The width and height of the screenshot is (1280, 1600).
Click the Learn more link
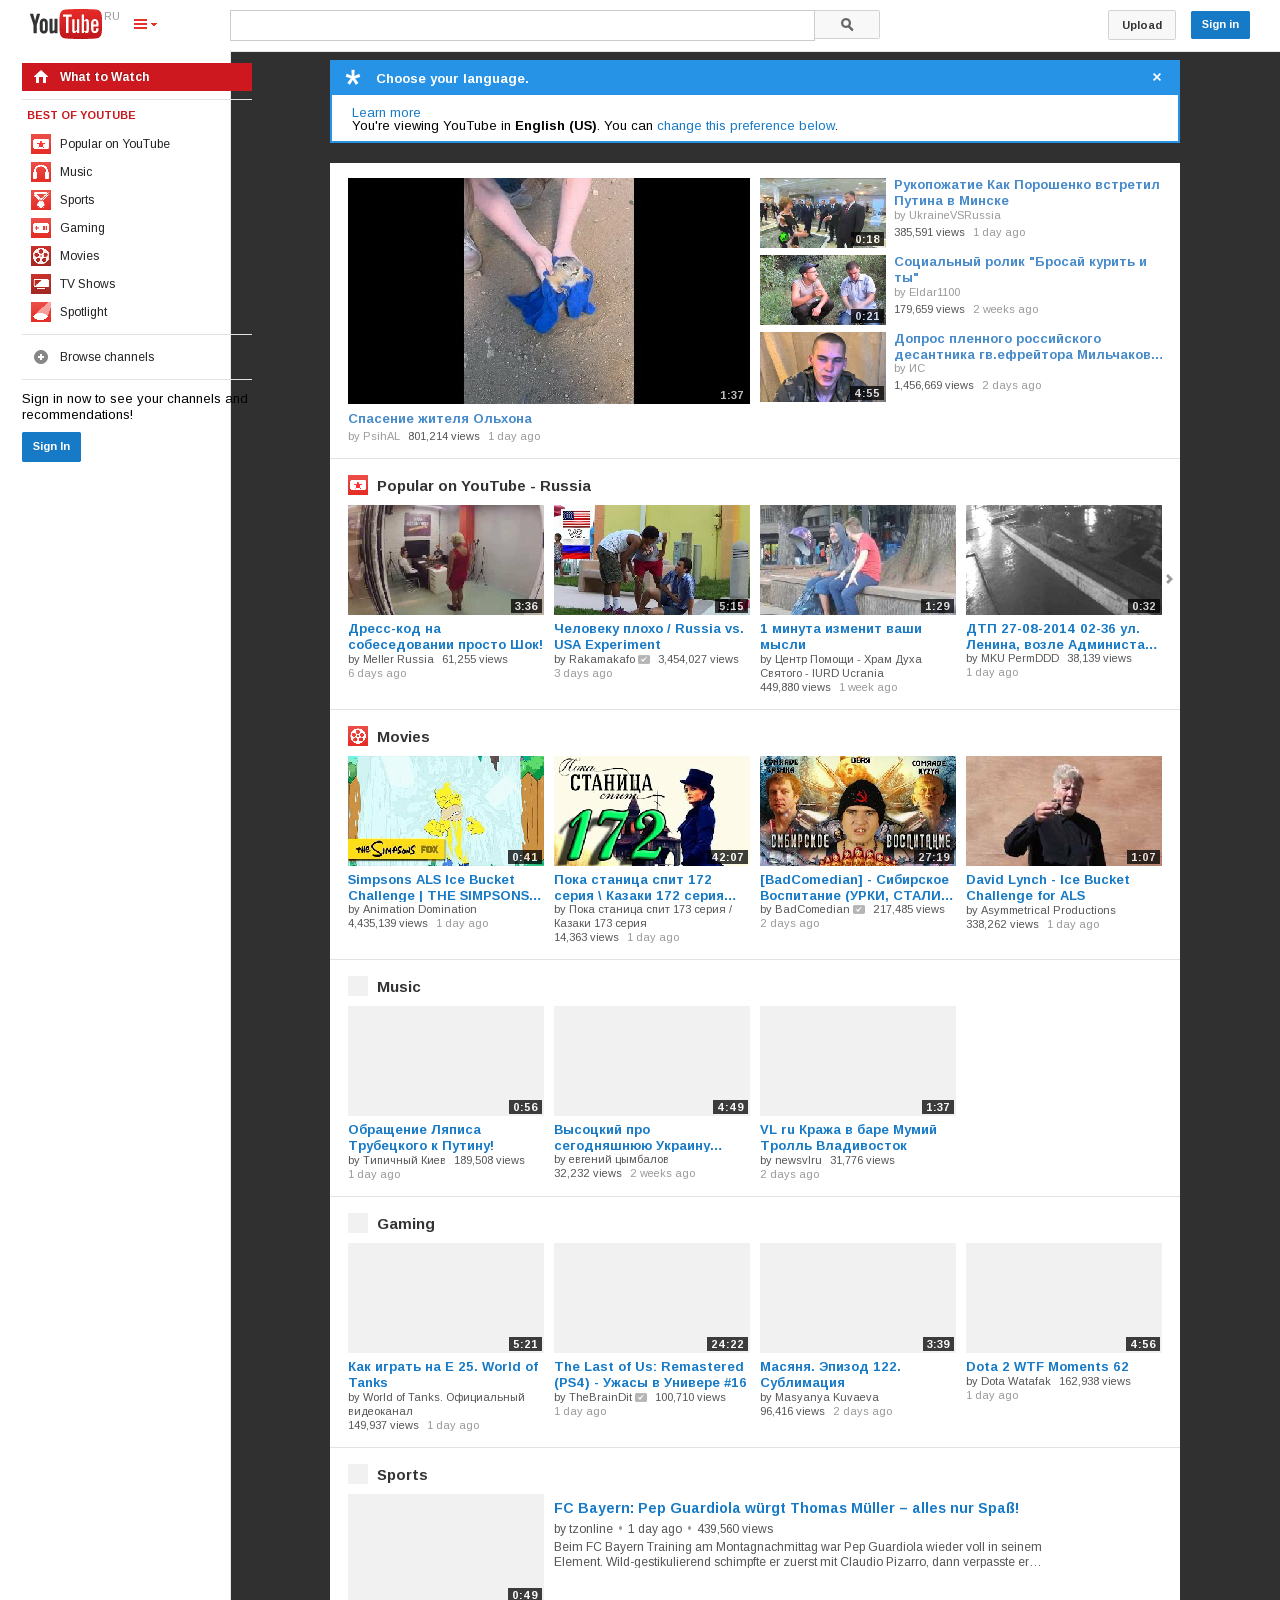pyautogui.click(x=386, y=113)
